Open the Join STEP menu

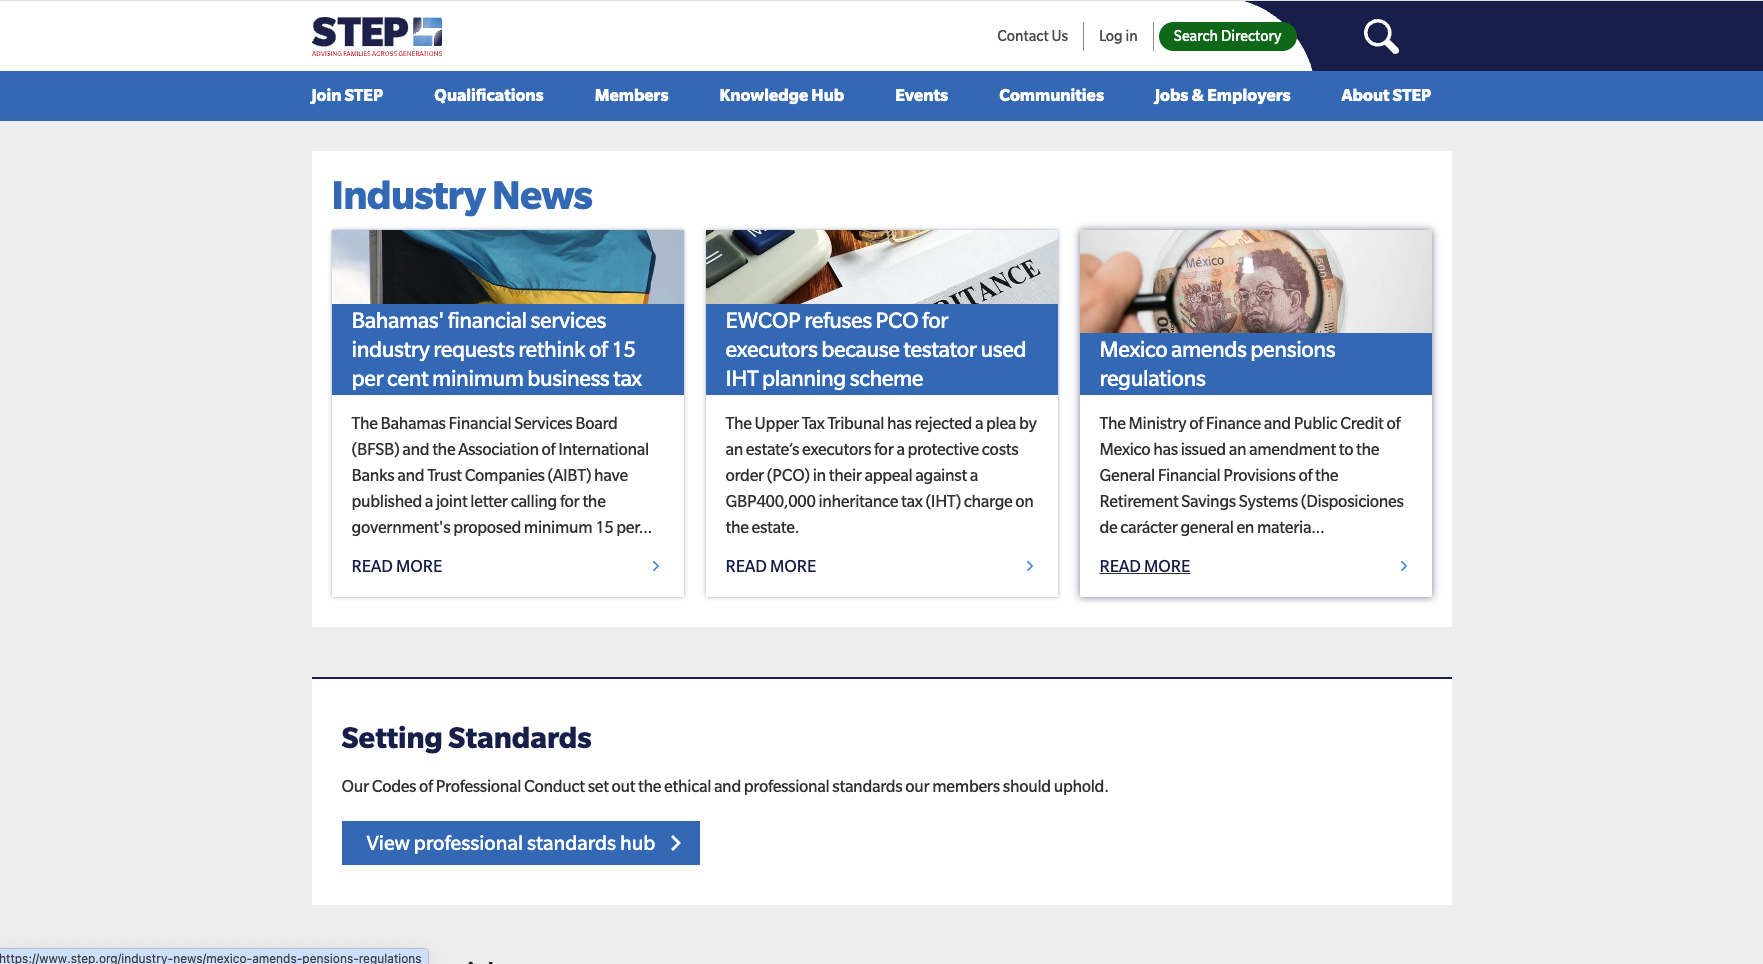pyautogui.click(x=346, y=95)
